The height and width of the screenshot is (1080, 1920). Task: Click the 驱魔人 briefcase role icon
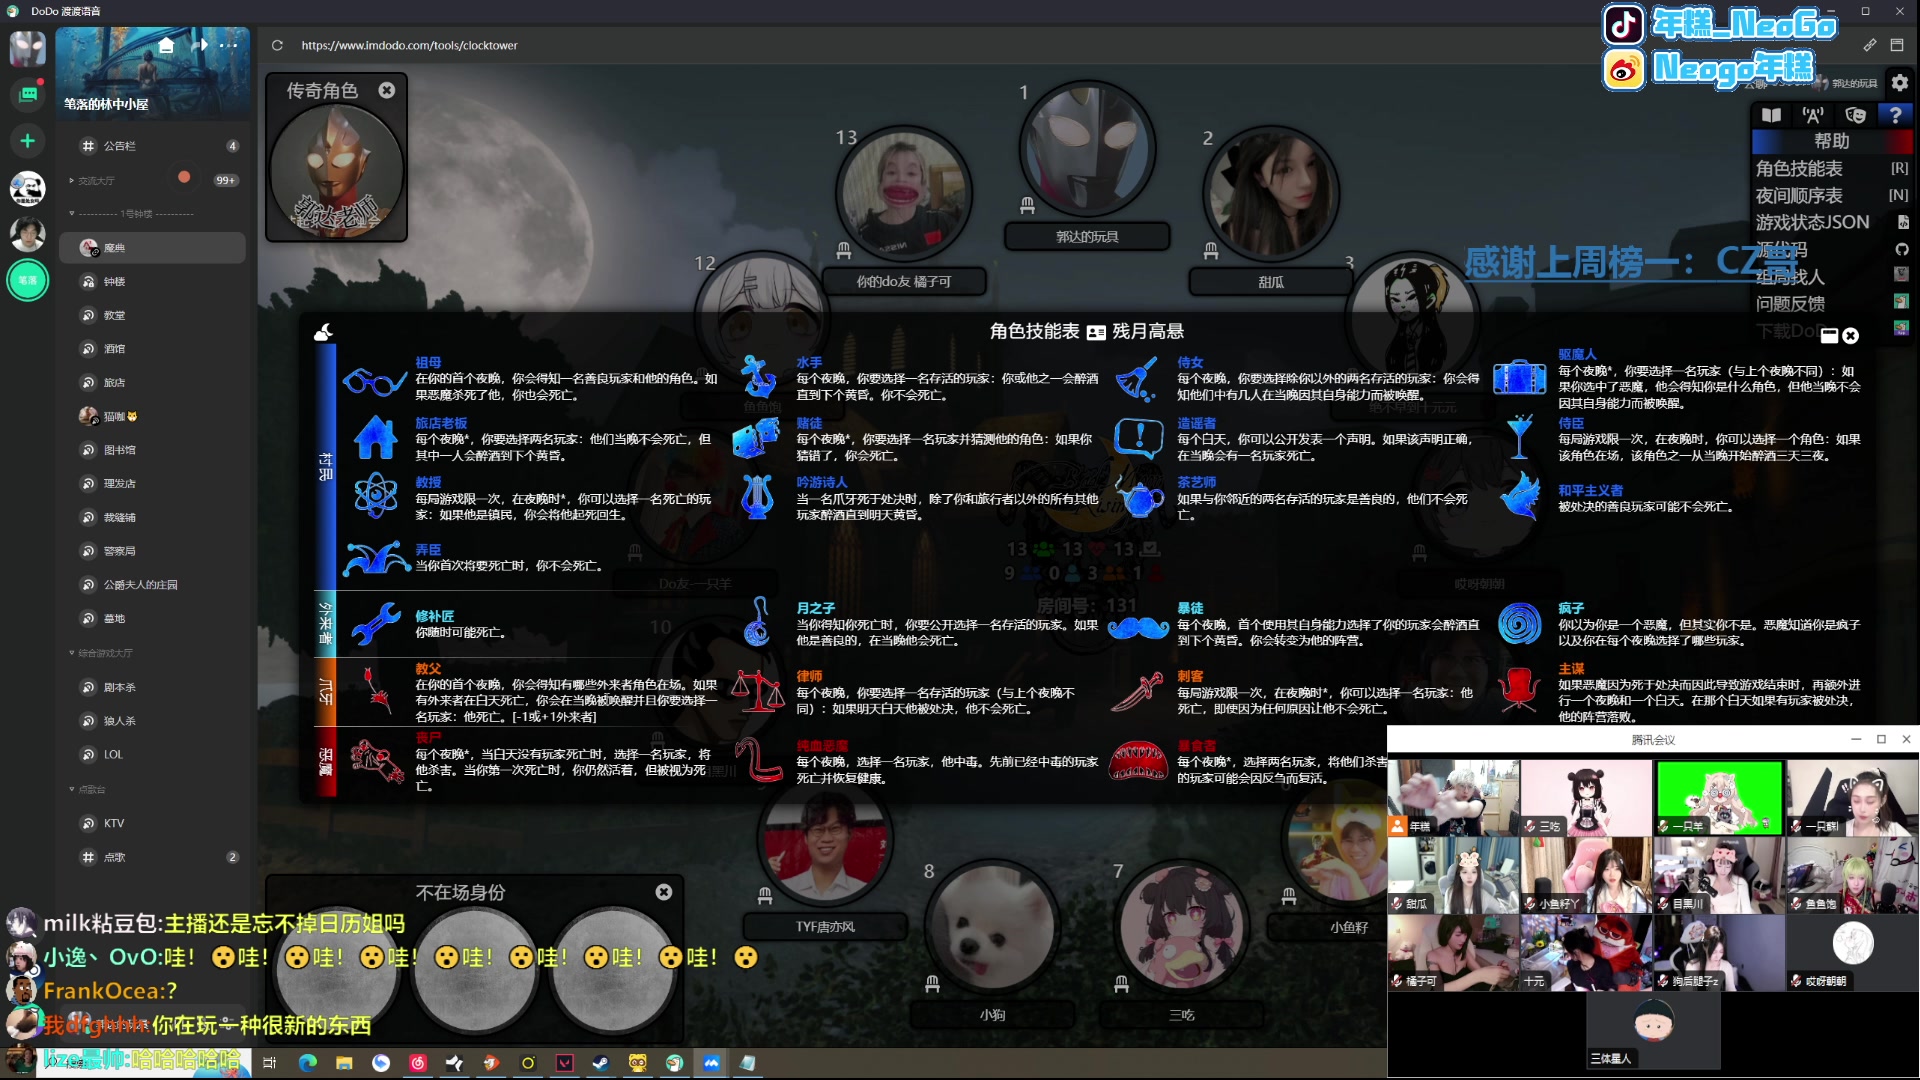tap(1520, 377)
